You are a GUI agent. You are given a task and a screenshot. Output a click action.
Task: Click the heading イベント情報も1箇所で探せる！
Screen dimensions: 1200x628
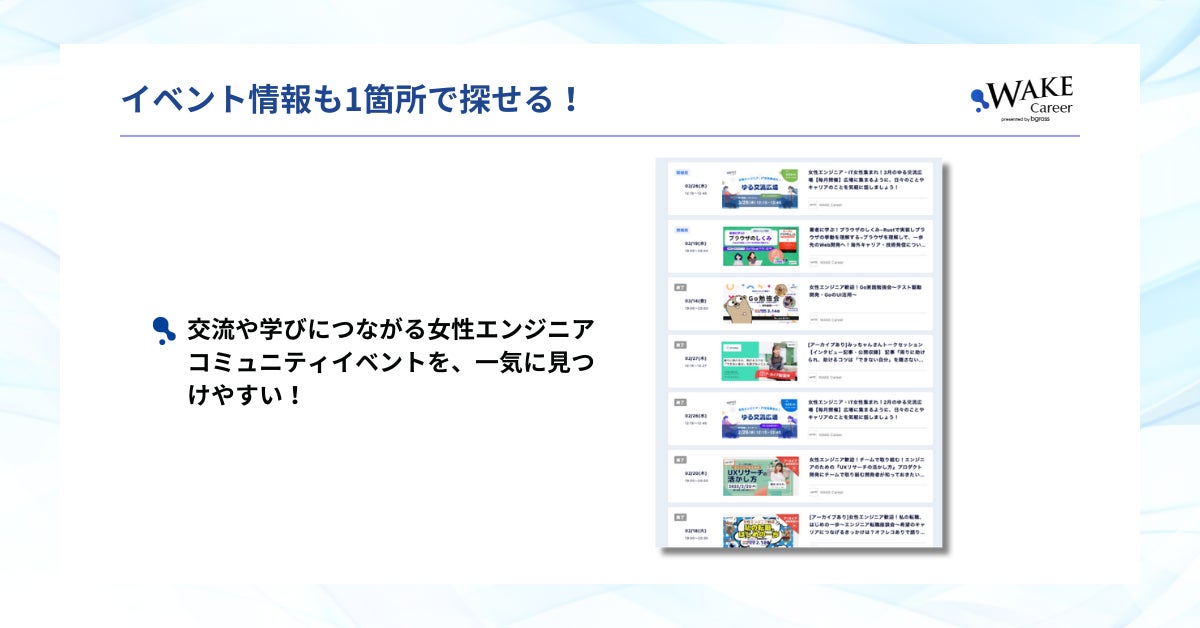[x=350, y=99]
